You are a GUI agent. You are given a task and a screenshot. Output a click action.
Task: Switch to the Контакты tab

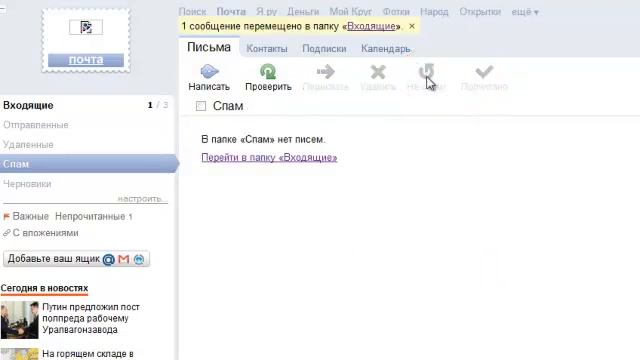pos(267,49)
